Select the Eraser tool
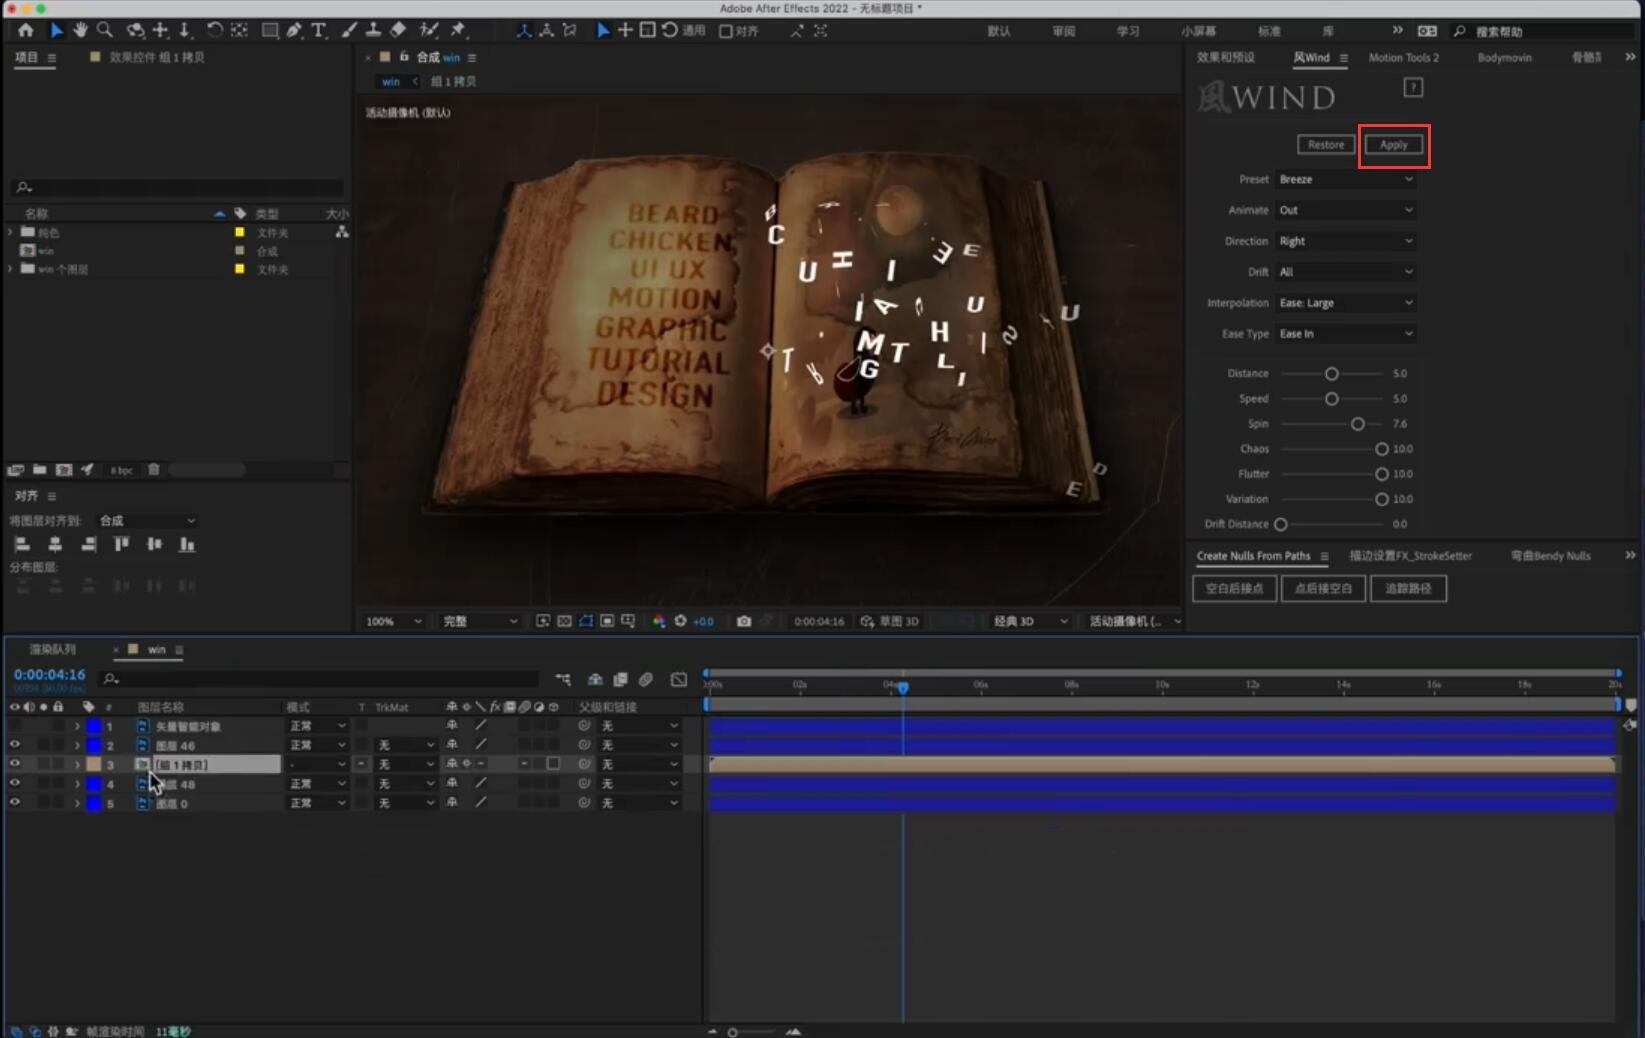 (x=398, y=31)
